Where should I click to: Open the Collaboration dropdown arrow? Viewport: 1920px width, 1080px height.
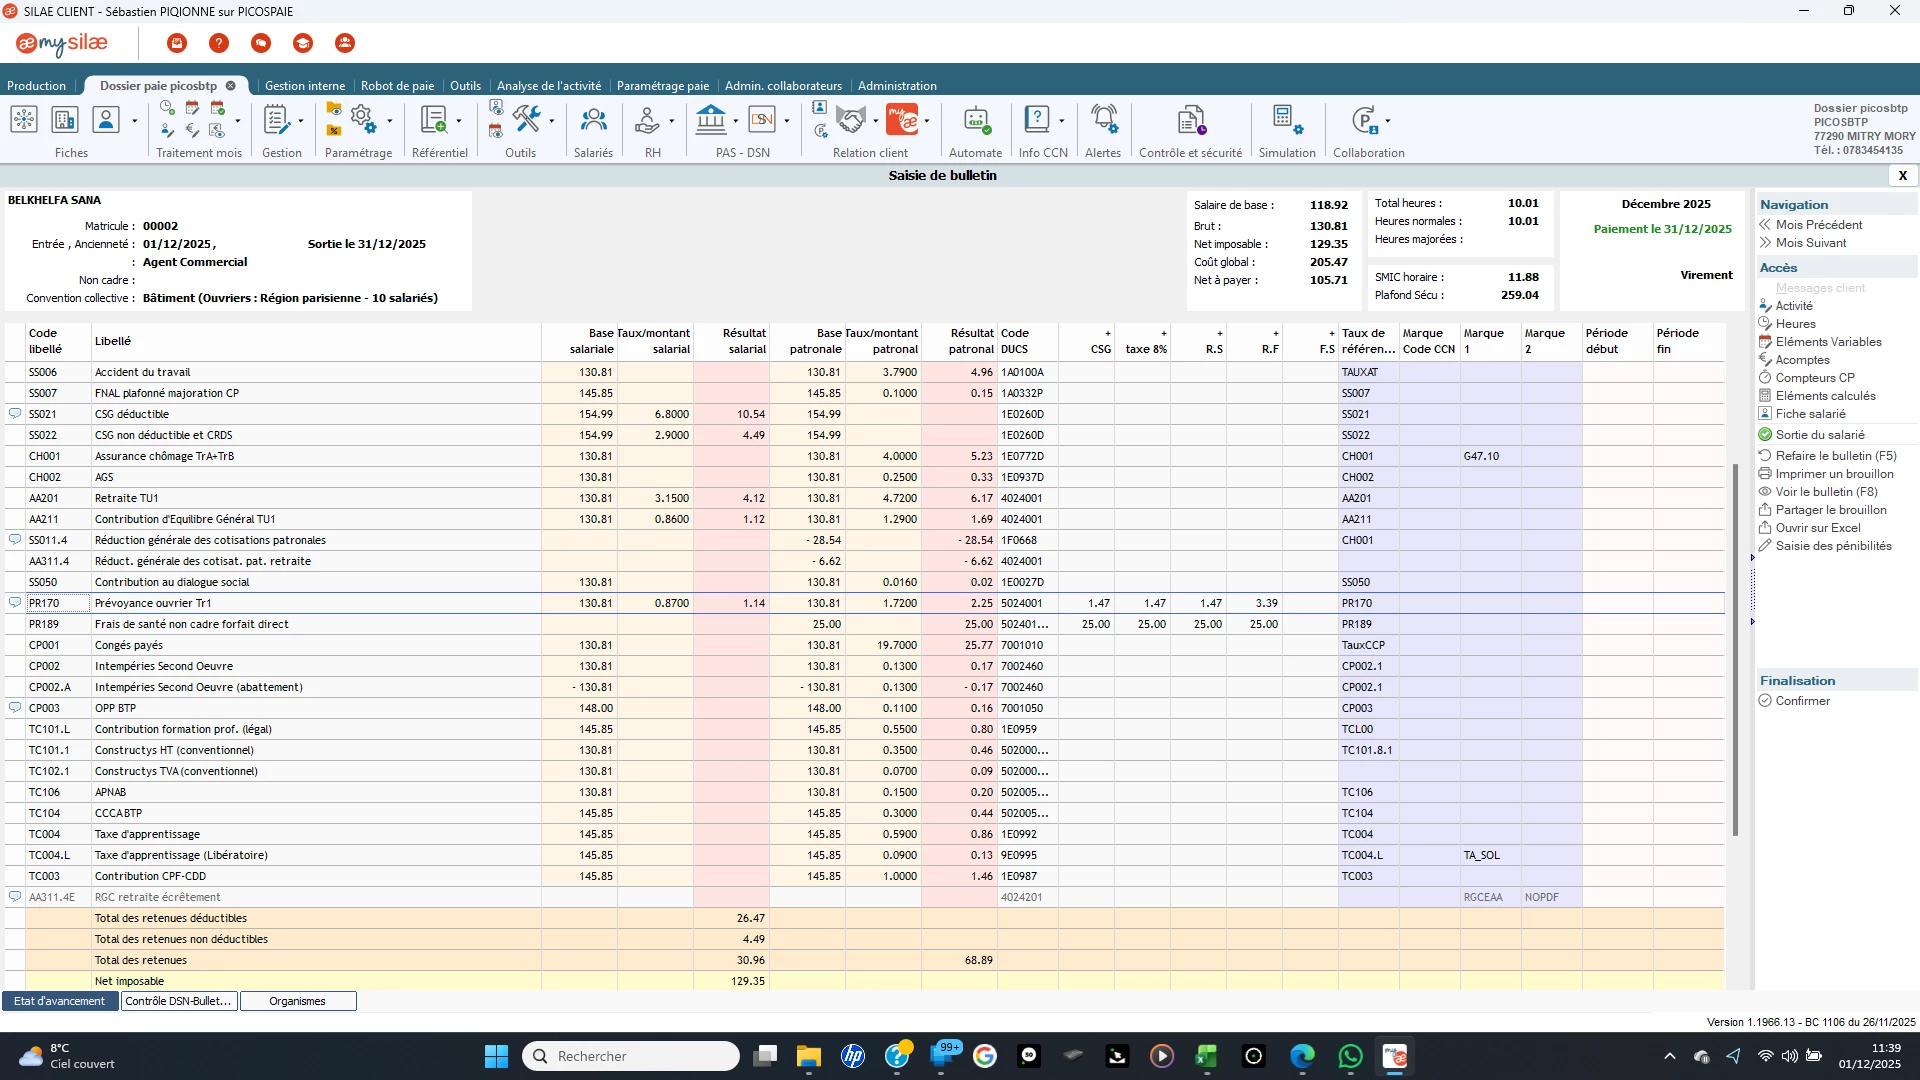point(1388,122)
